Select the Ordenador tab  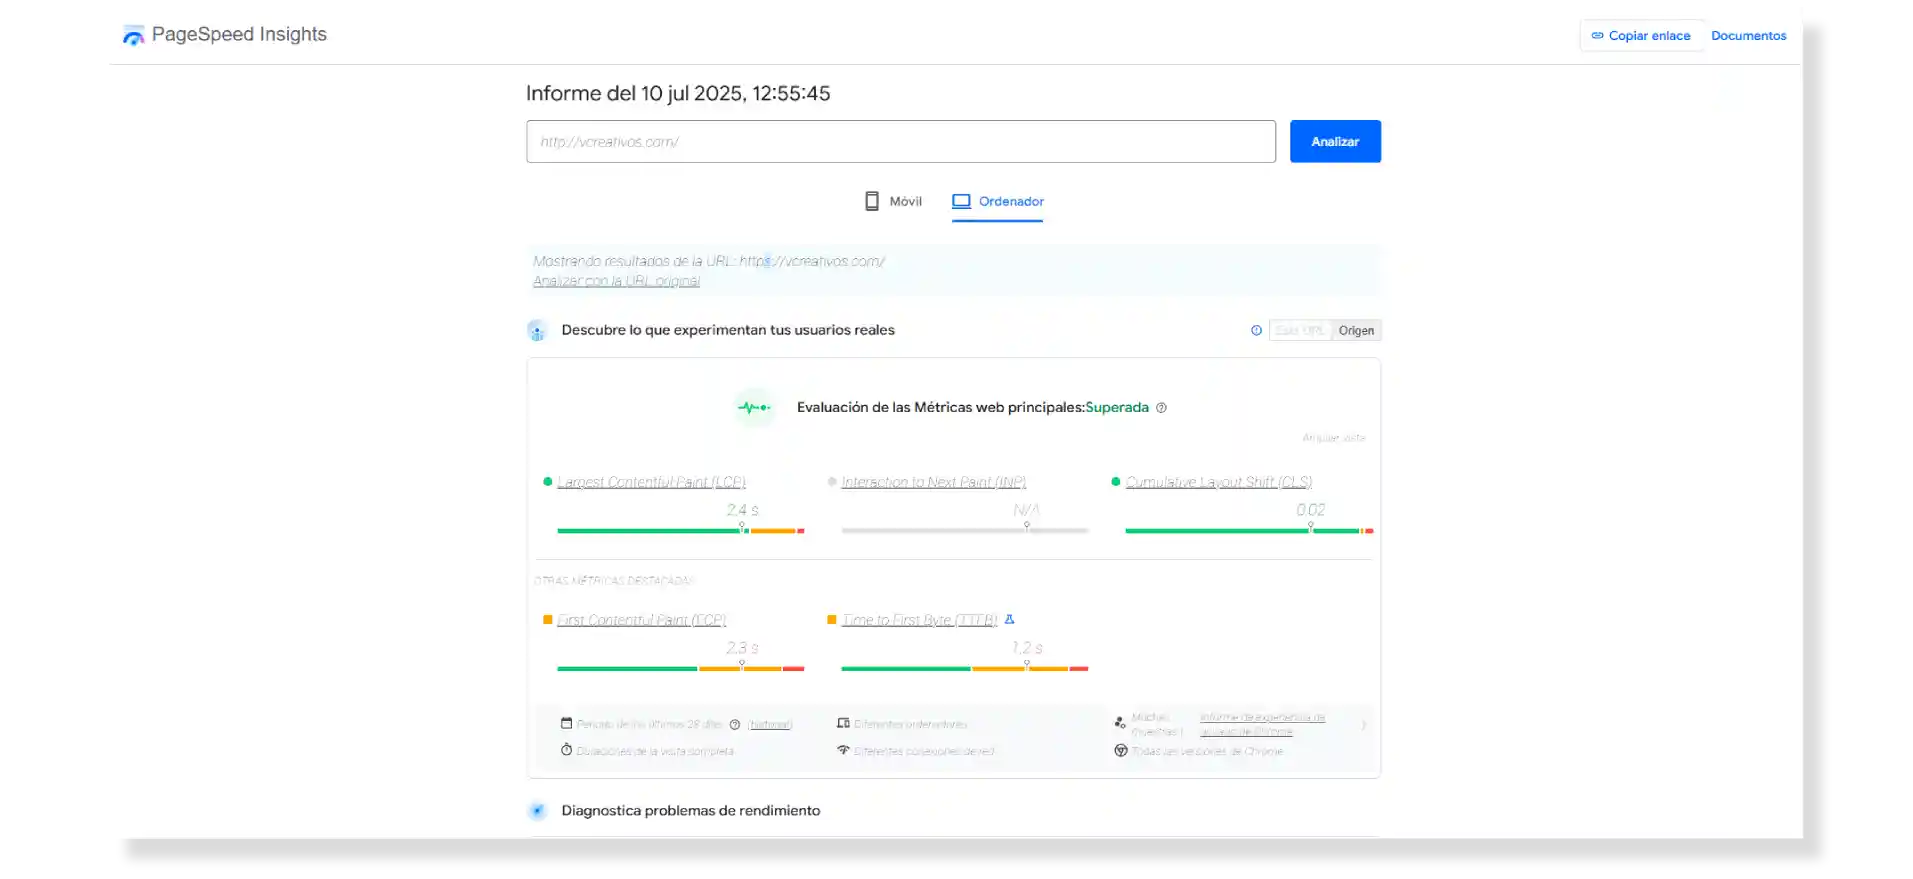click(997, 201)
